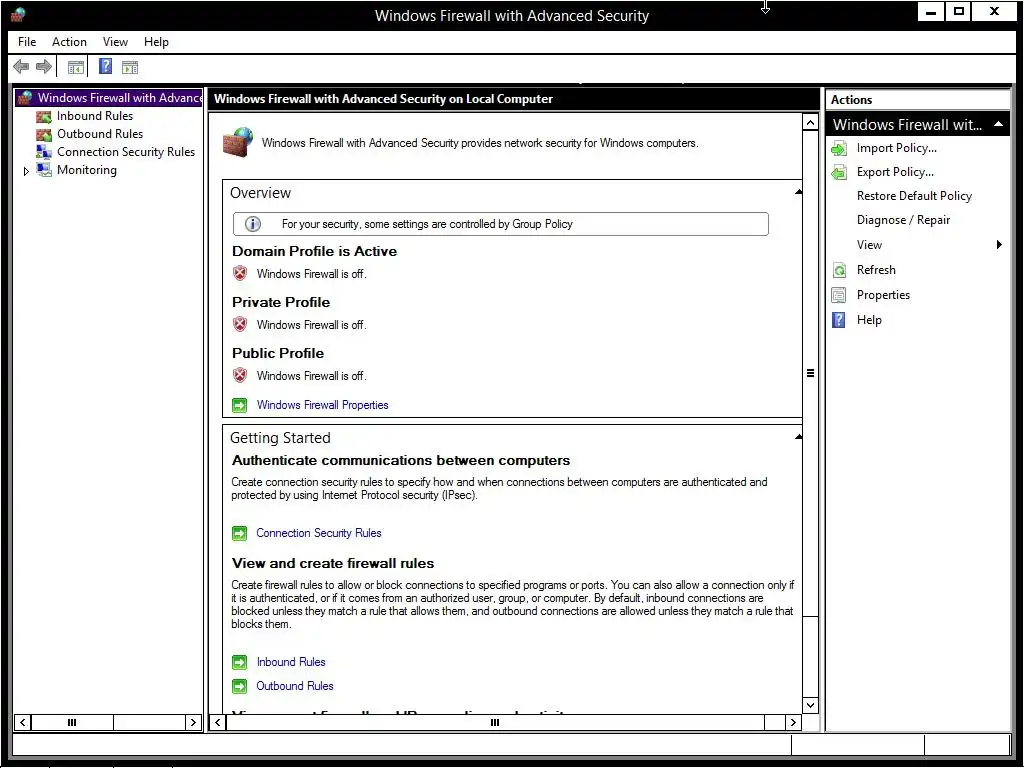Collapse the Windows Firewall Actions group header
Screen dimensions: 1024x768
[x=999, y=124]
